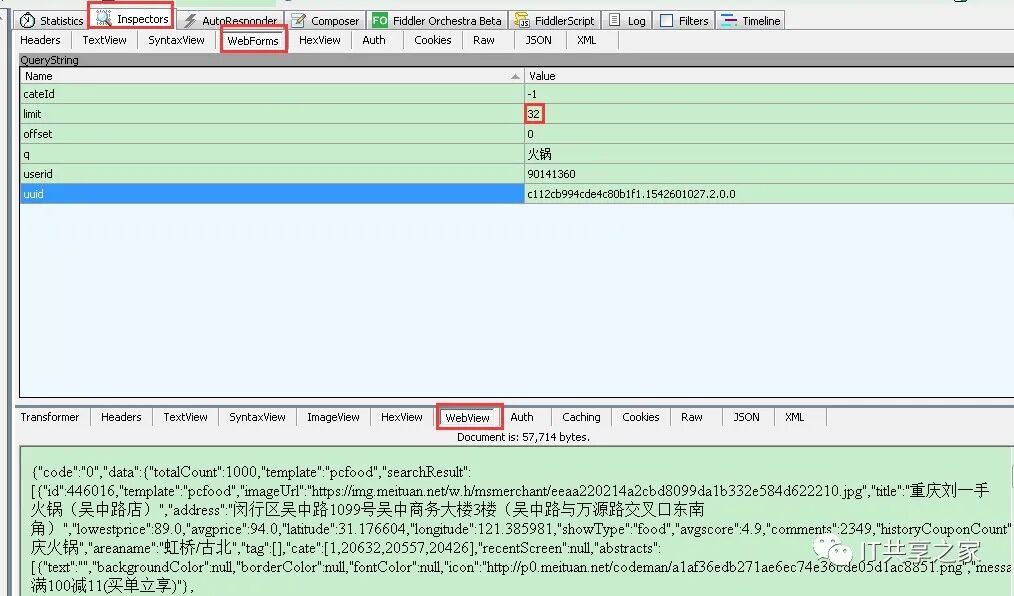The image size is (1014, 596).
Task: Open response JSON tab
Action: pyautogui.click(x=746, y=417)
